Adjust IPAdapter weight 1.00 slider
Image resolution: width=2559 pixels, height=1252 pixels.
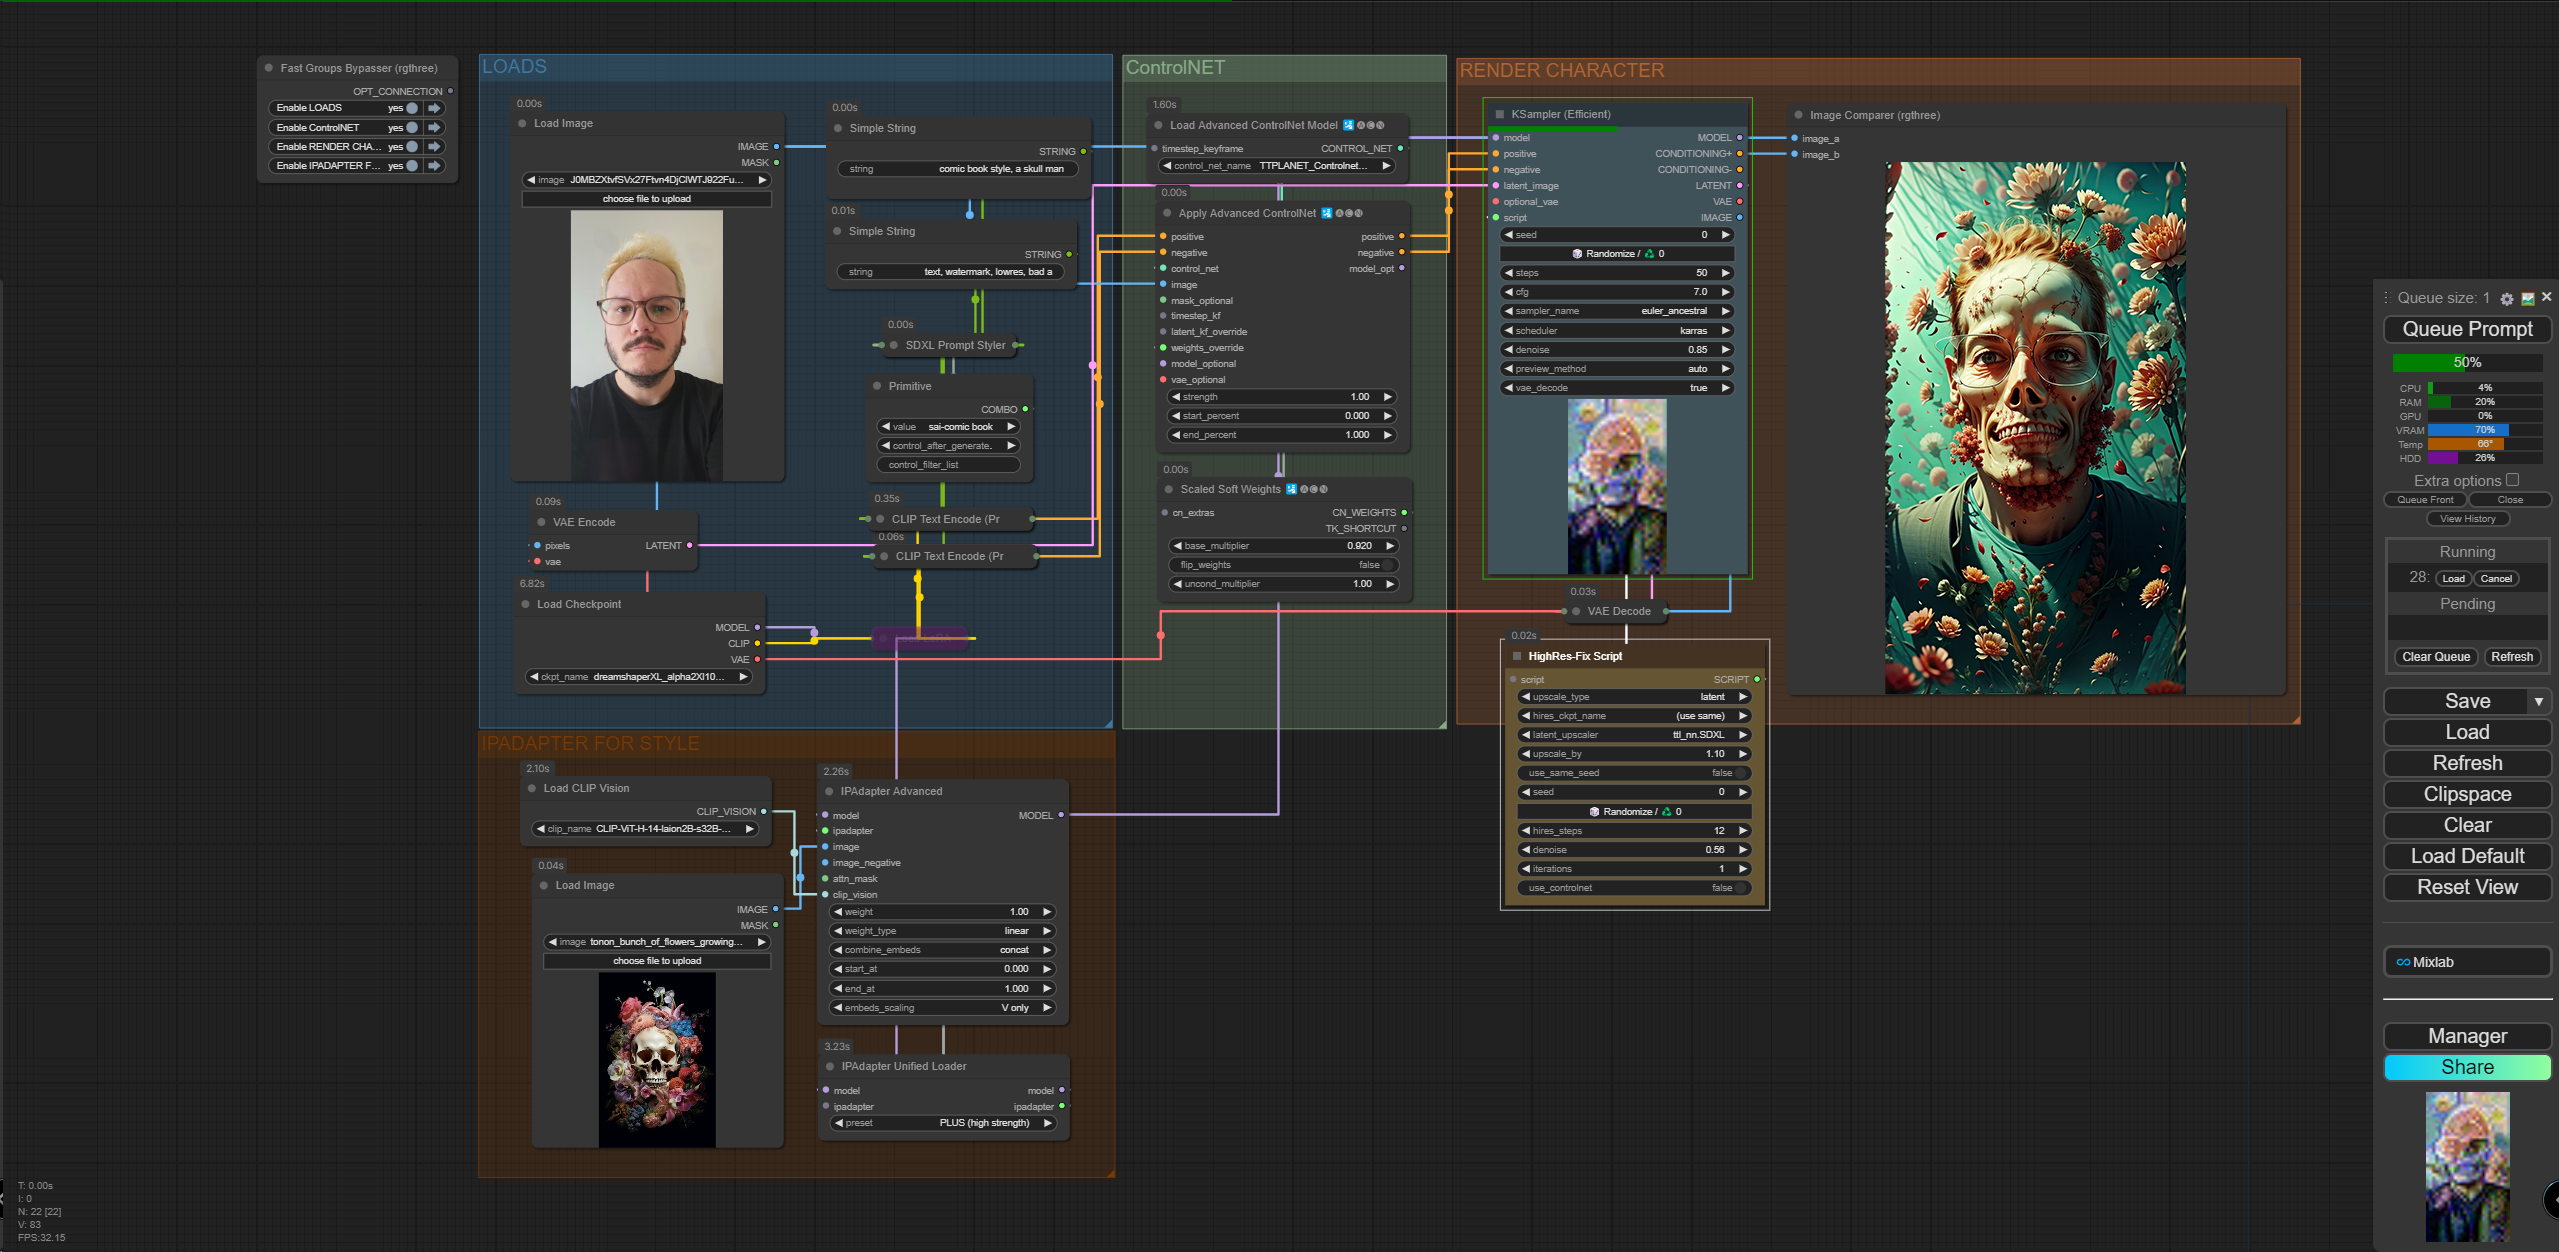(x=943, y=913)
